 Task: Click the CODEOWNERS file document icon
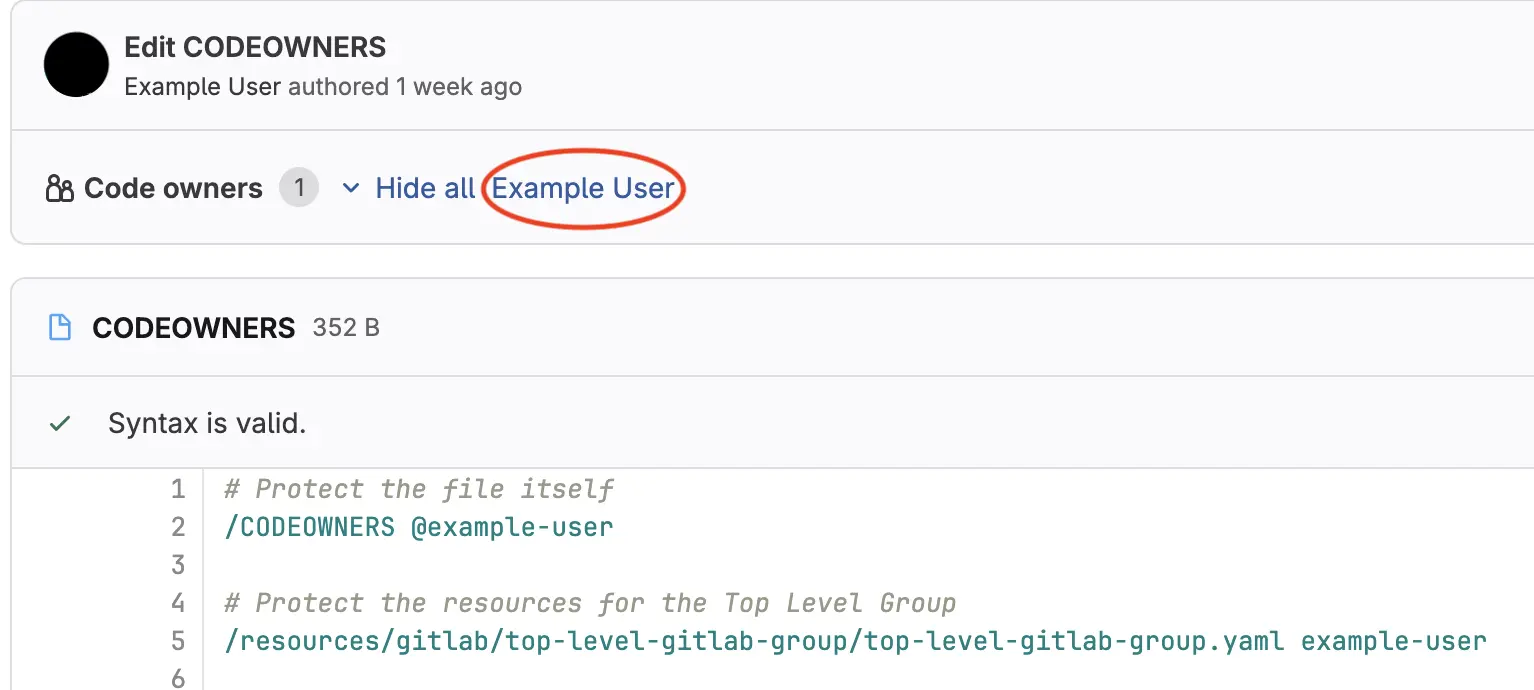pyautogui.click(x=60, y=328)
